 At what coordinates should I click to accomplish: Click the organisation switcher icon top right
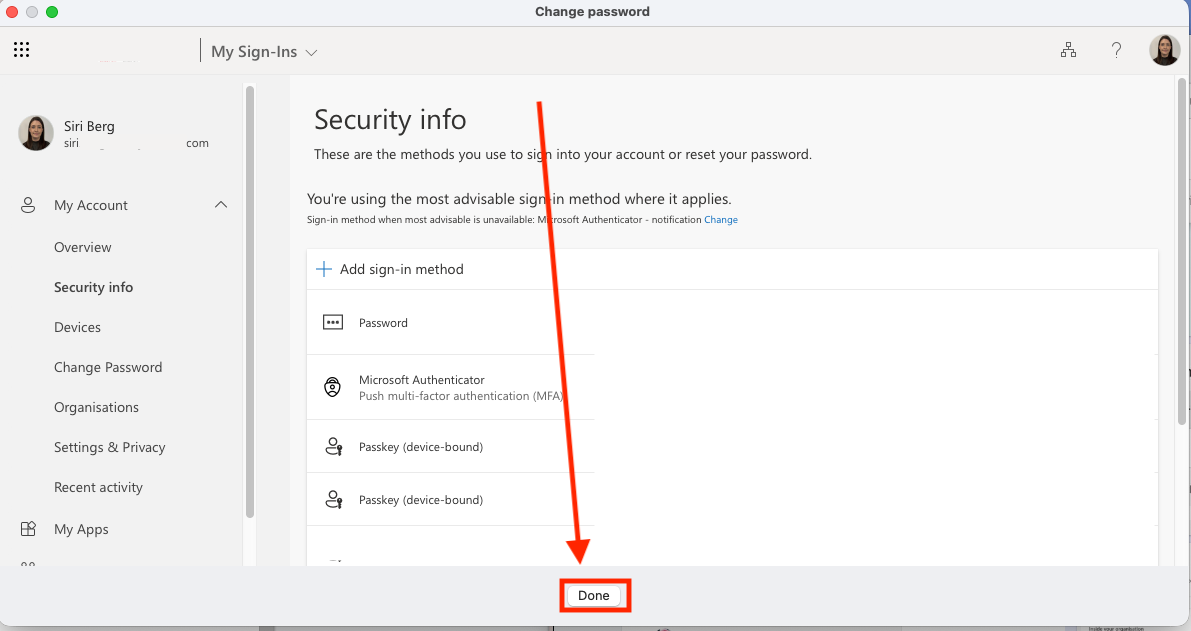[1069, 49]
